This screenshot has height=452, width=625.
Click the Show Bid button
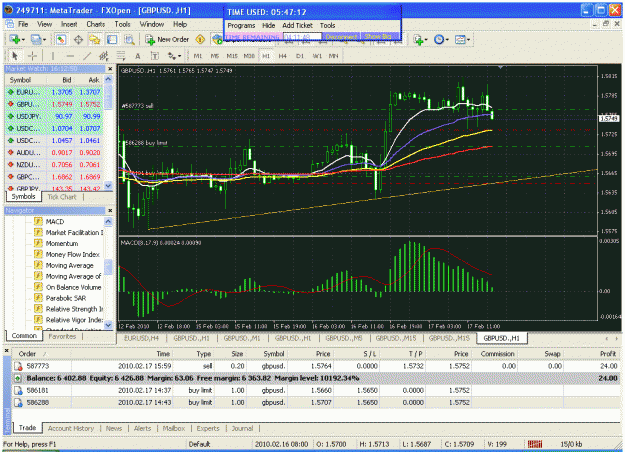click(377, 37)
